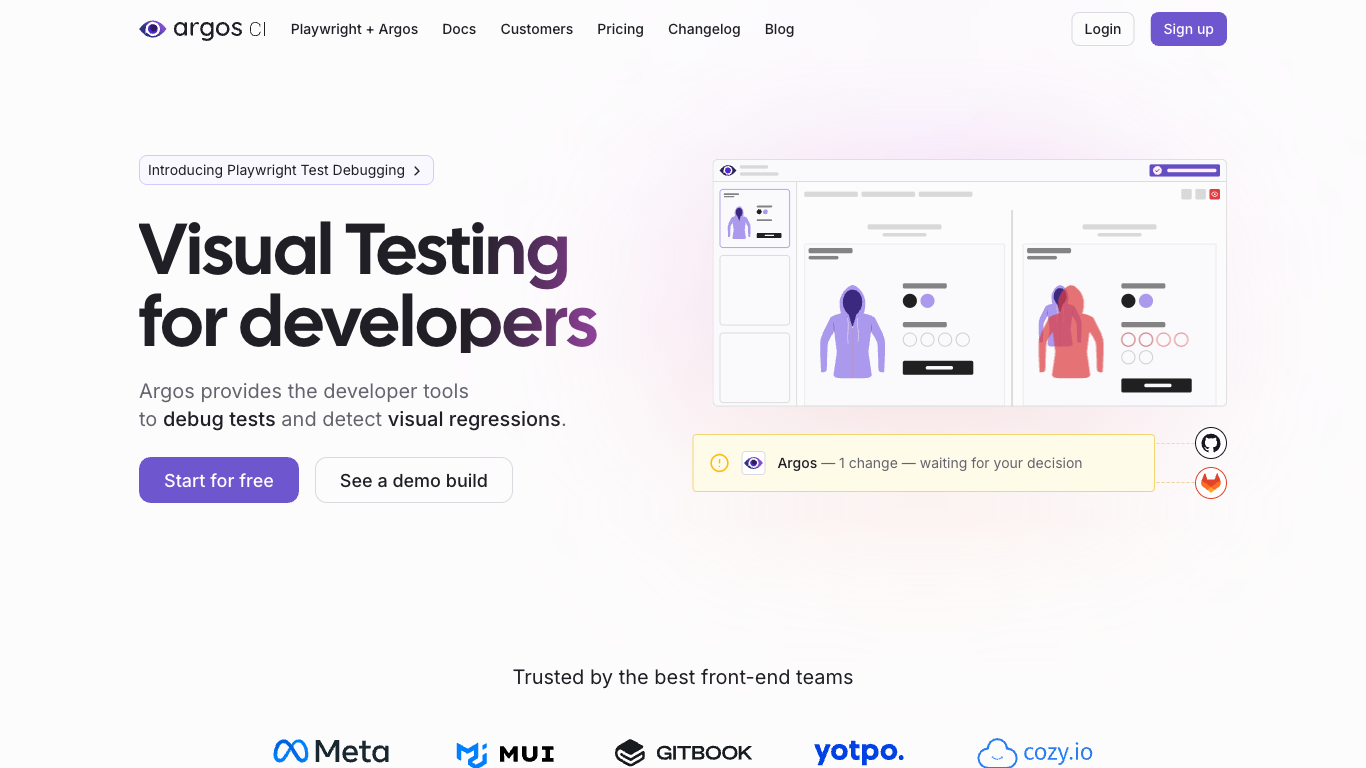This screenshot has width=1366, height=768.
Task: Click the red eye icon in the illustration toolbar
Action: [x=1215, y=194]
